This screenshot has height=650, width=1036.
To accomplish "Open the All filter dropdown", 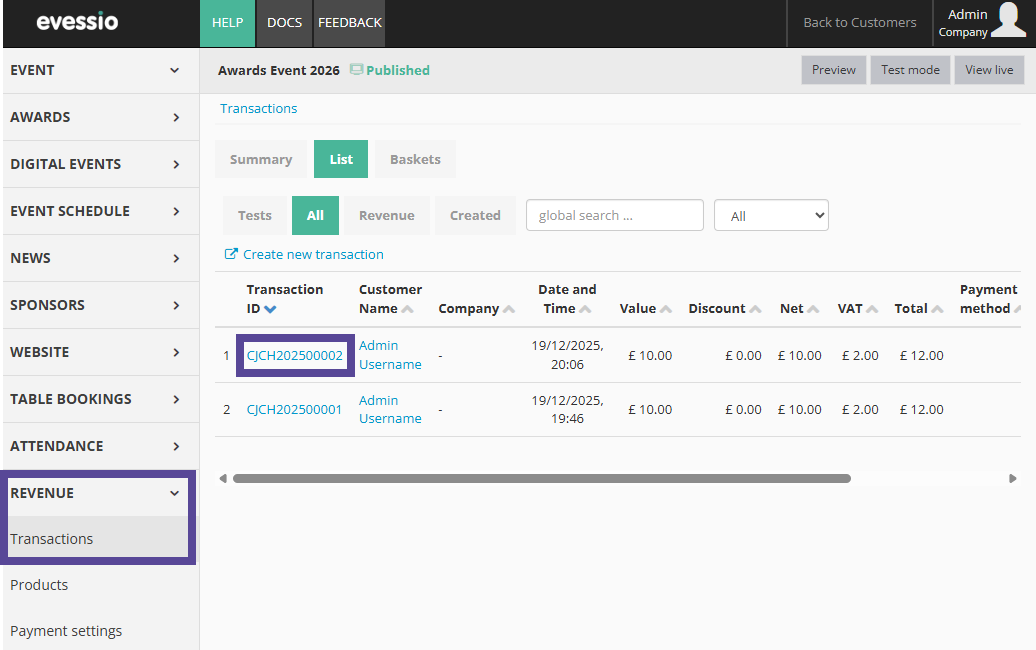I will click(x=771, y=215).
